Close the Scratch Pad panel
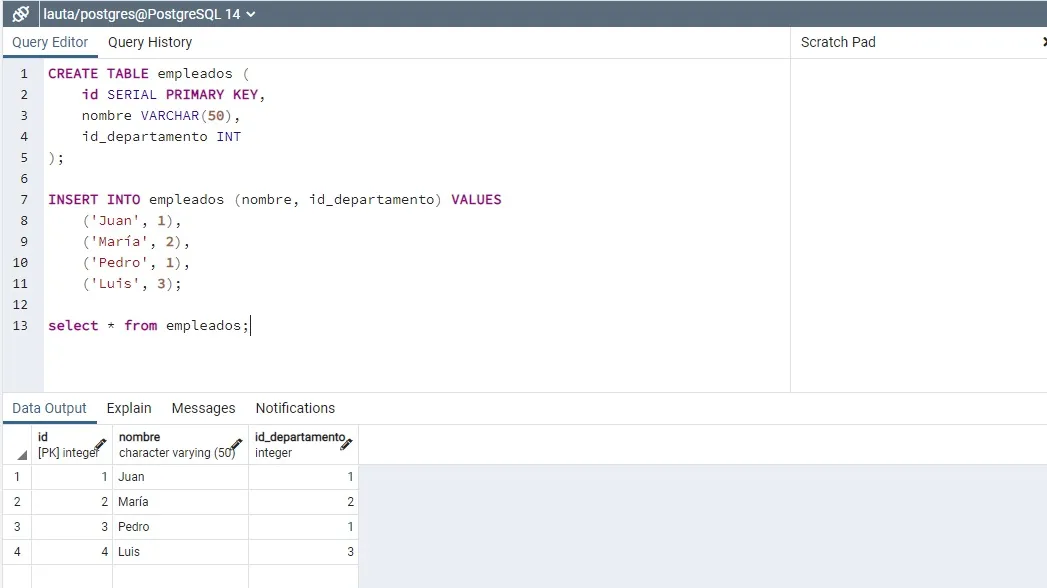The height and width of the screenshot is (588, 1047). 1043,42
